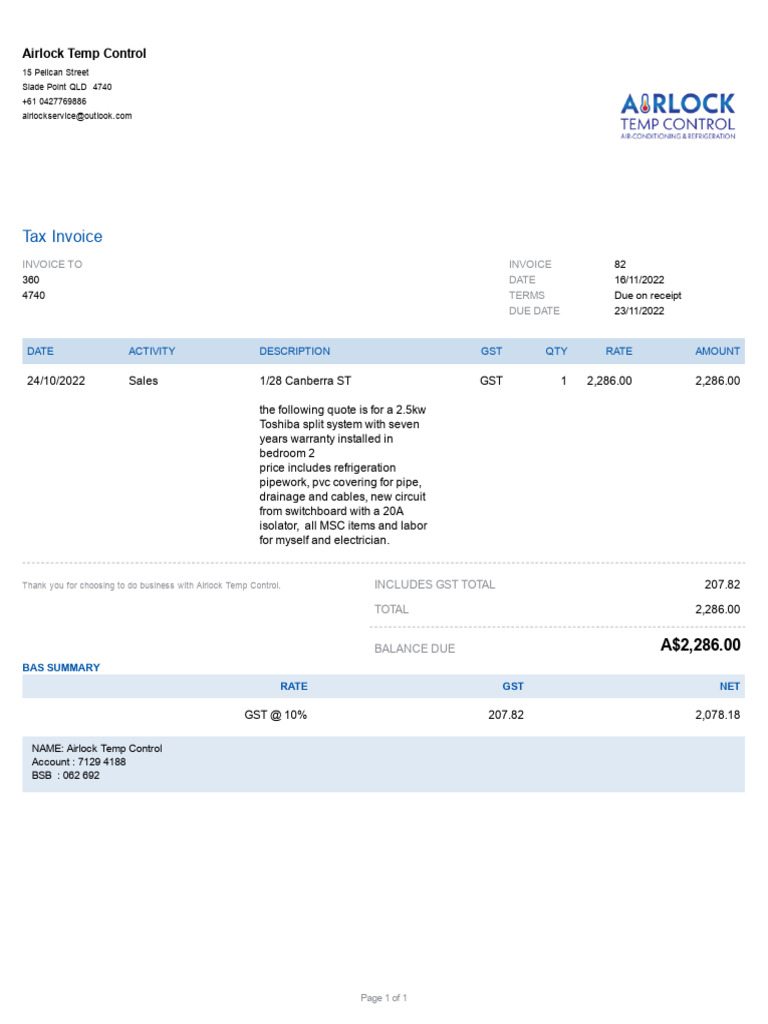Click the Airlock Temp Control logo
The height and width of the screenshot is (1024, 768).
pyautogui.click(x=677, y=116)
